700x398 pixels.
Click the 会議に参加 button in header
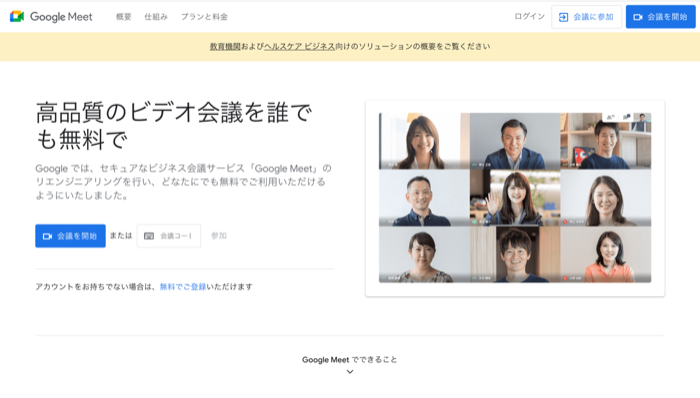(586, 17)
